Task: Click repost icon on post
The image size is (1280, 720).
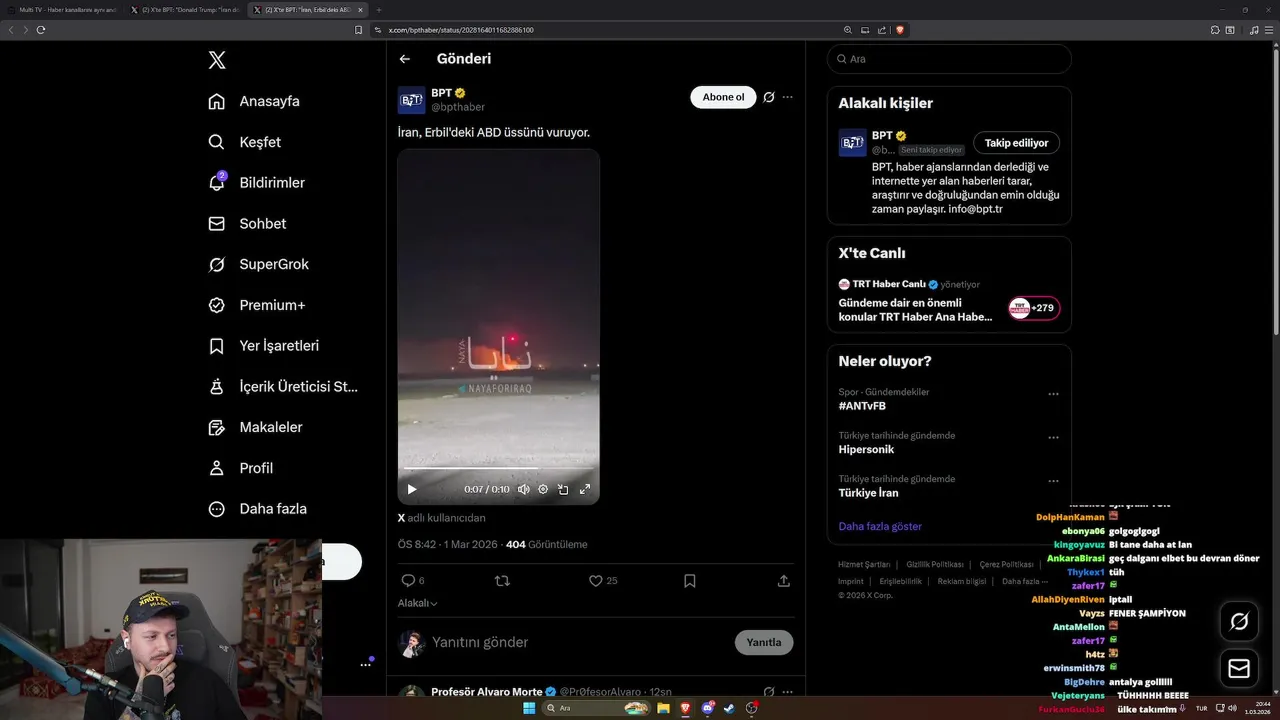Action: (x=502, y=580)
